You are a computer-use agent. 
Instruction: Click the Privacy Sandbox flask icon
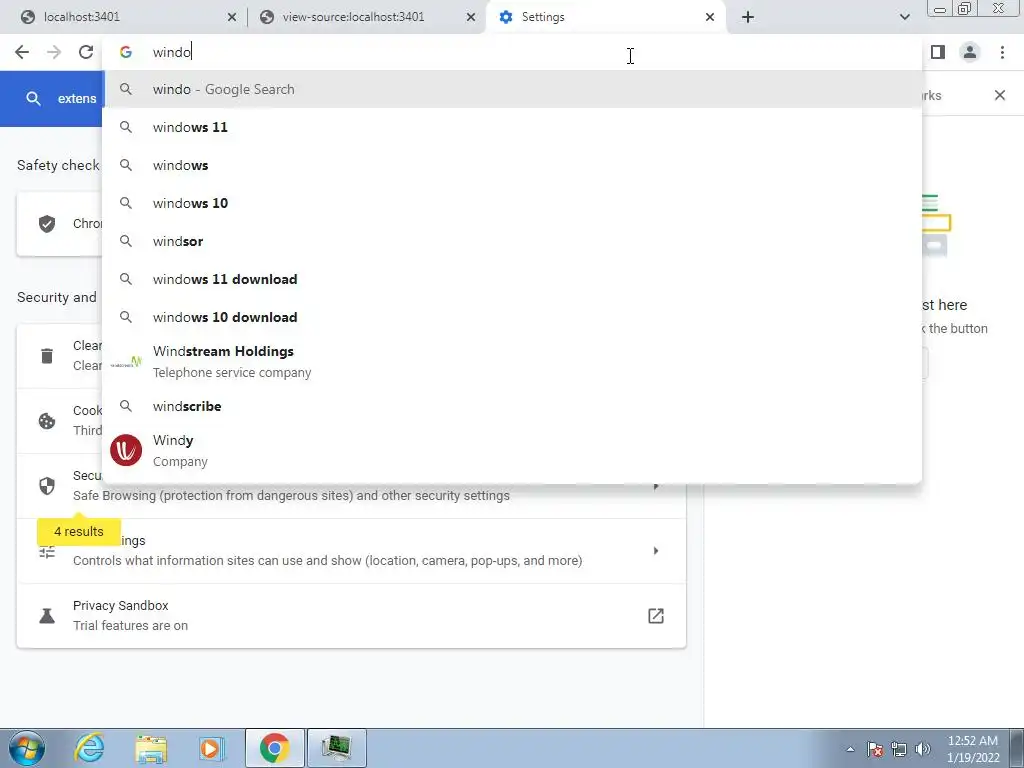click(47, 616)
